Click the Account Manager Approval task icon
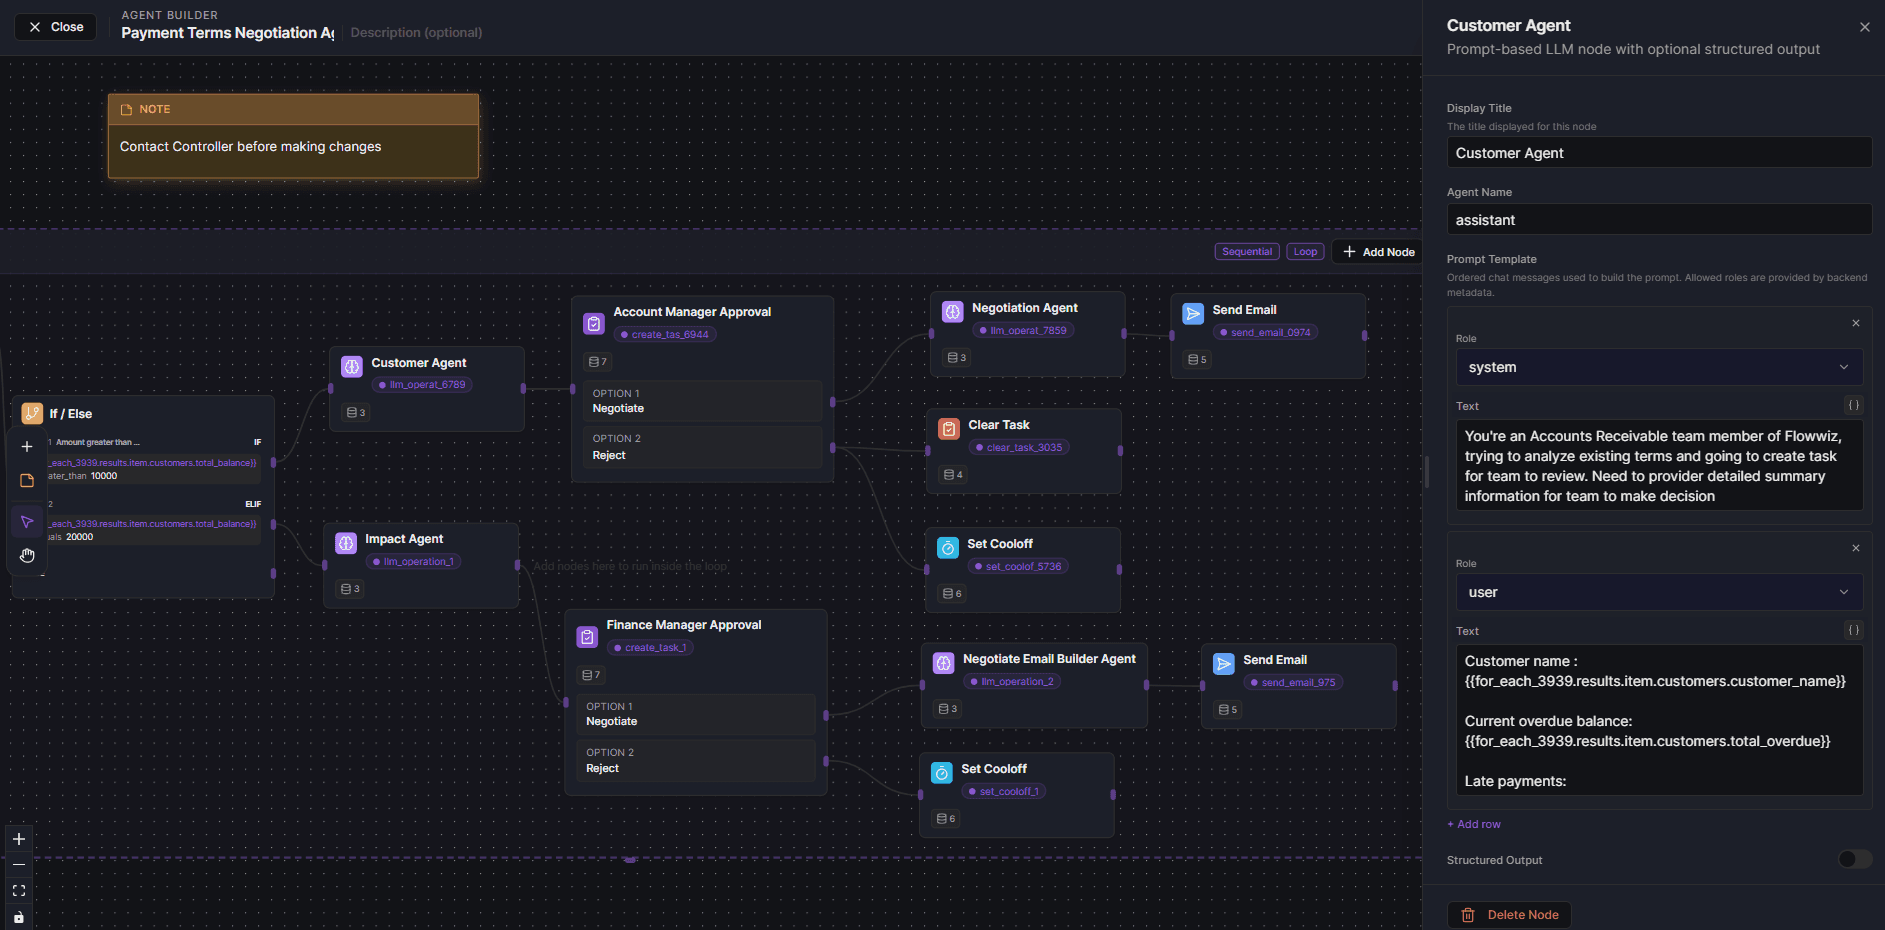Image resolution: width=1885 pixels, height=930 pixels. pyautogui.click(x=594, y=324)
